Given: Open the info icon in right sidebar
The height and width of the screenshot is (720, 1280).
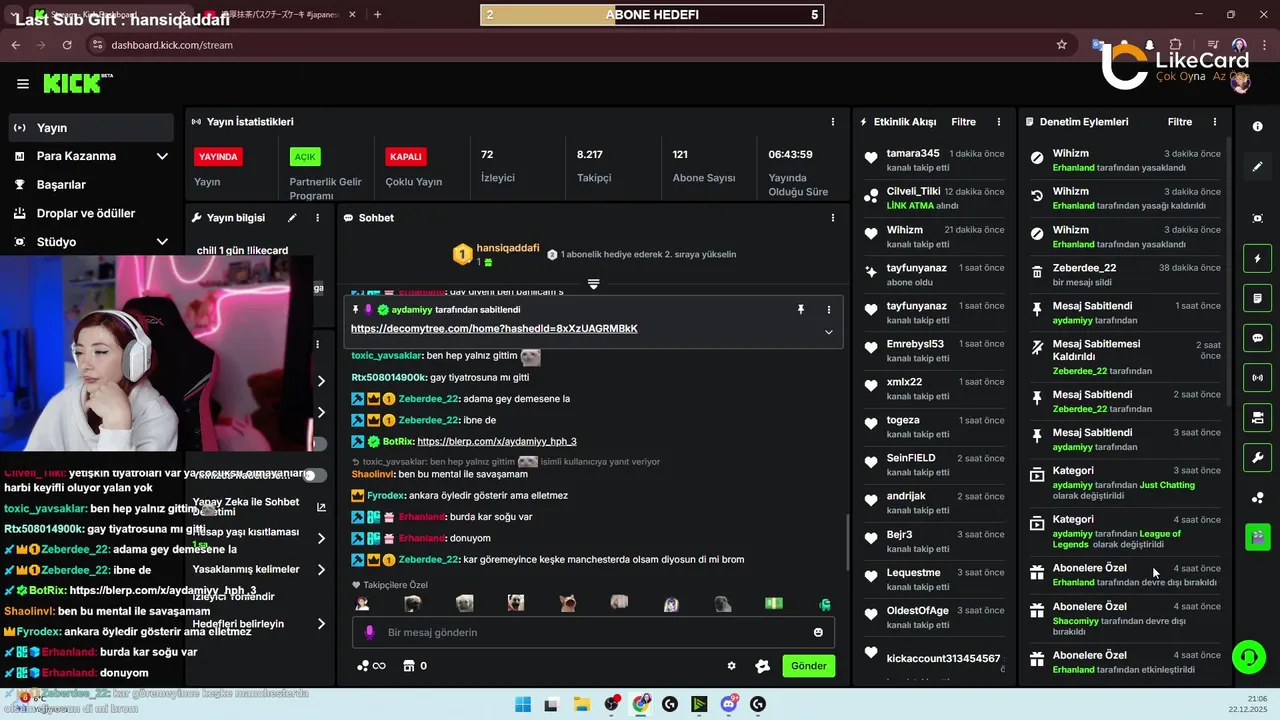Looking at the screenshot, I should pos(1257,127).
